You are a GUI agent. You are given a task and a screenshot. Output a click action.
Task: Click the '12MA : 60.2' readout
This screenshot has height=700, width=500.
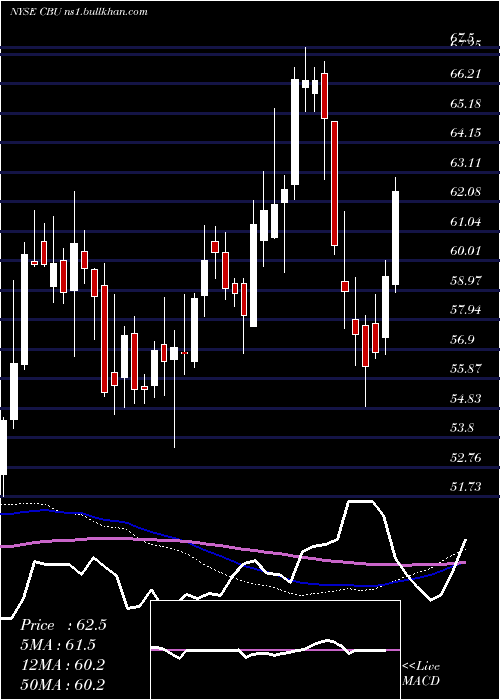62,664
